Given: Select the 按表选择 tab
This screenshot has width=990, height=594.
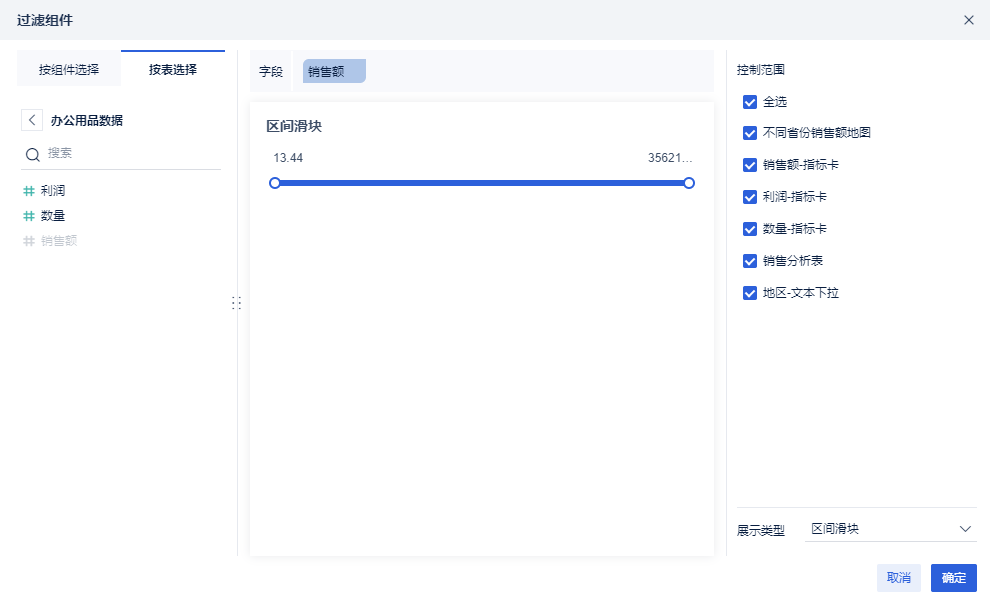Looking at the screenshot, I should coord(173,69).
